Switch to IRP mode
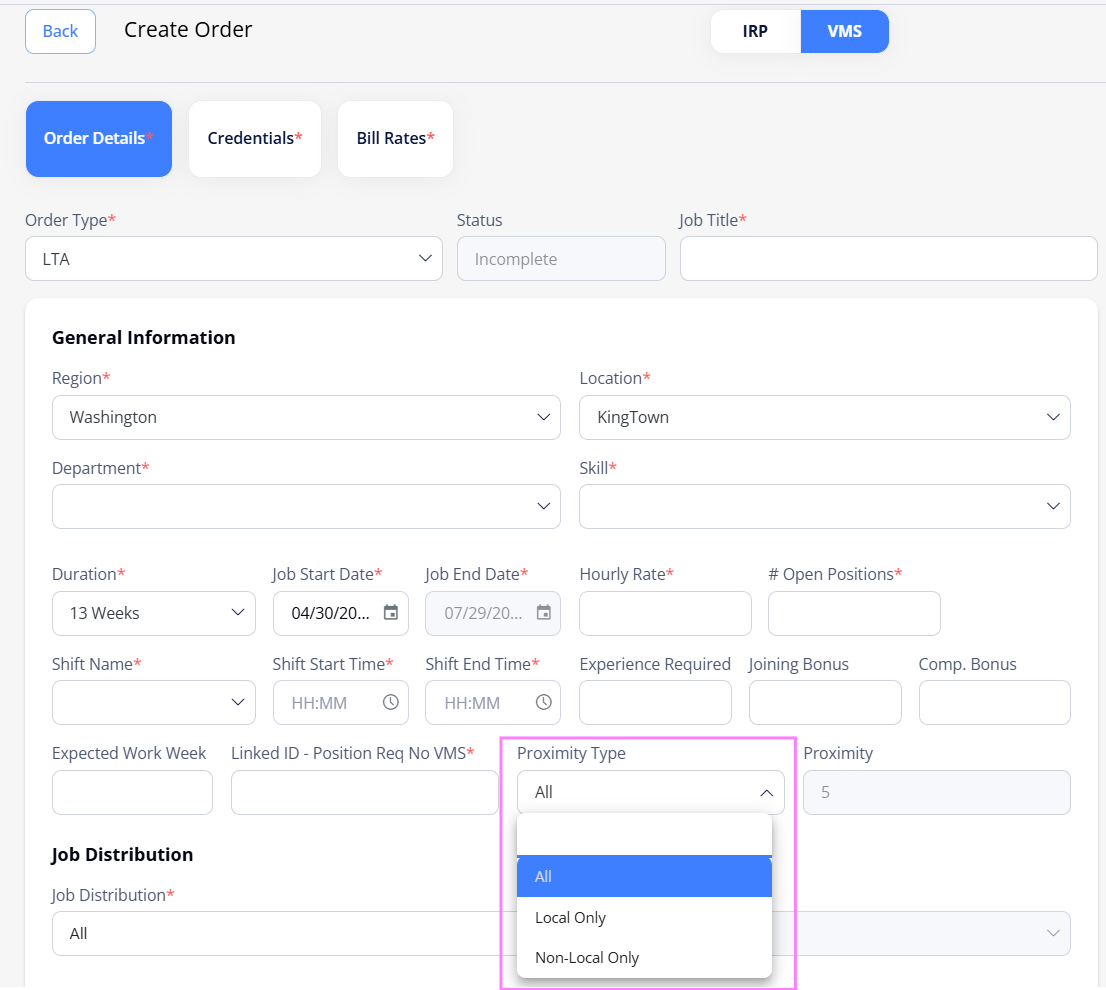 point(755,31)
